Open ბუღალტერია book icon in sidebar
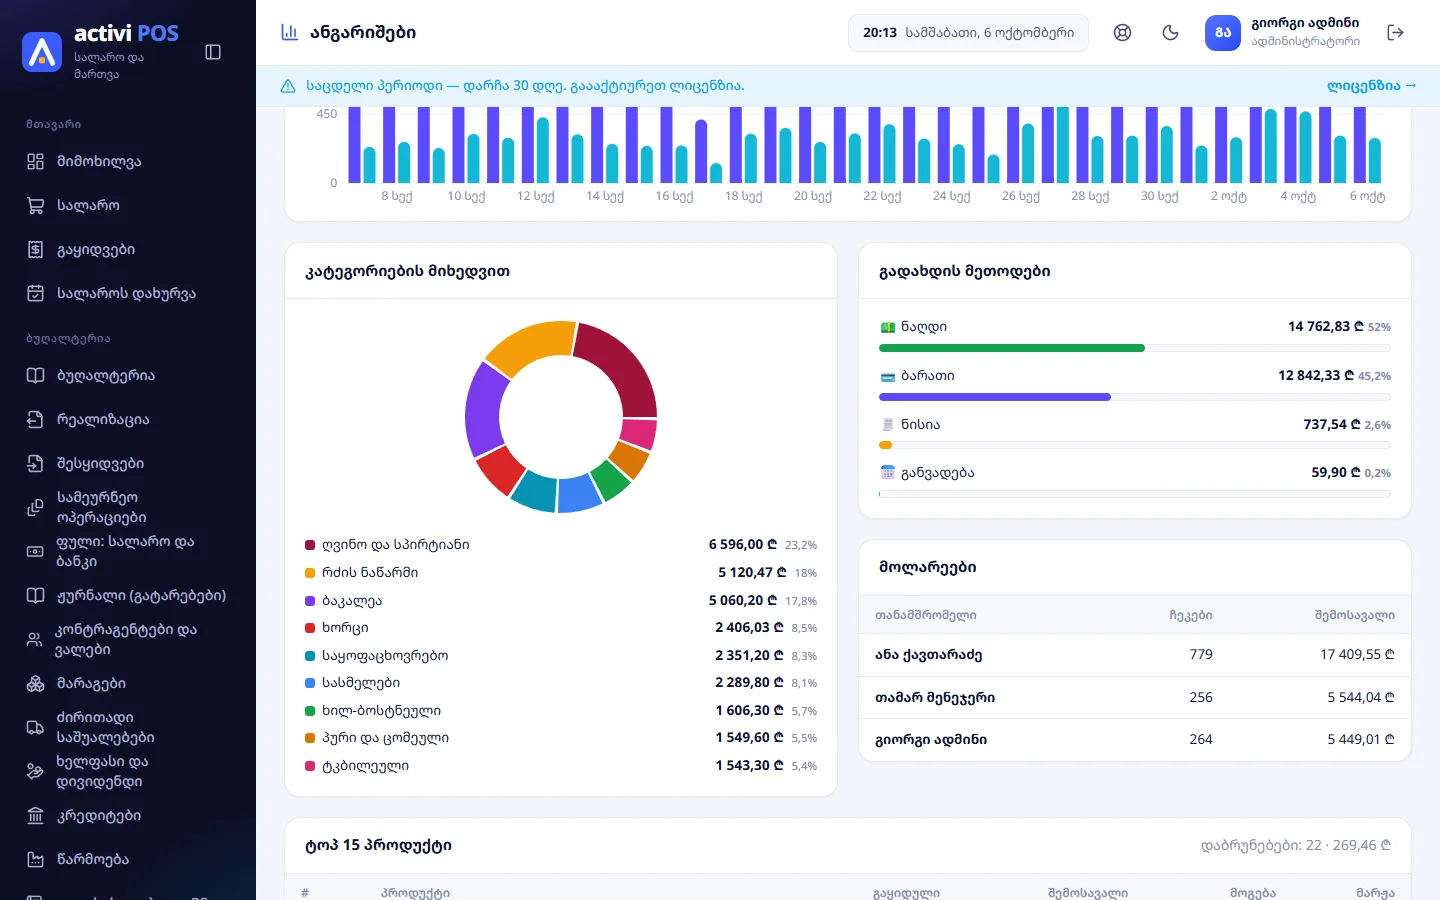 [35, 376]
